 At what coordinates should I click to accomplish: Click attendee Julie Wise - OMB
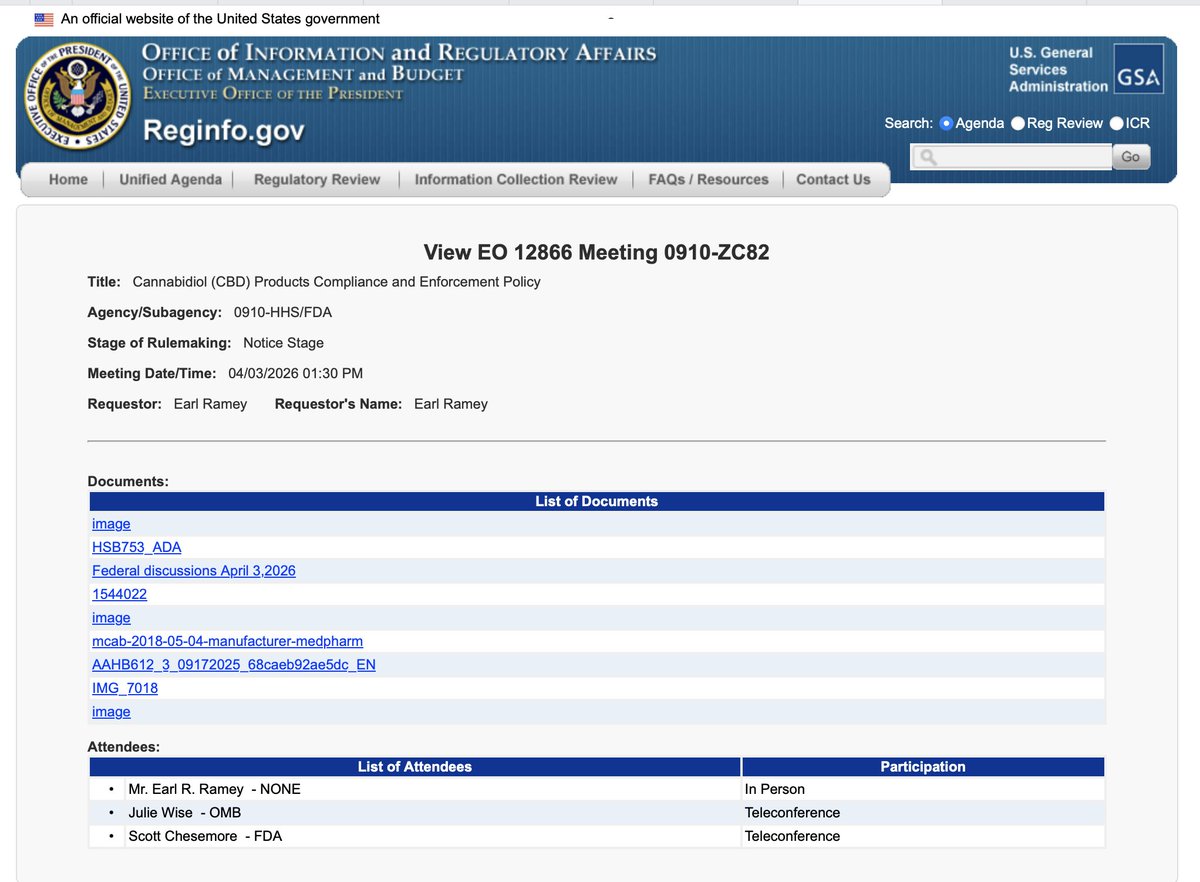click(185, 813)
